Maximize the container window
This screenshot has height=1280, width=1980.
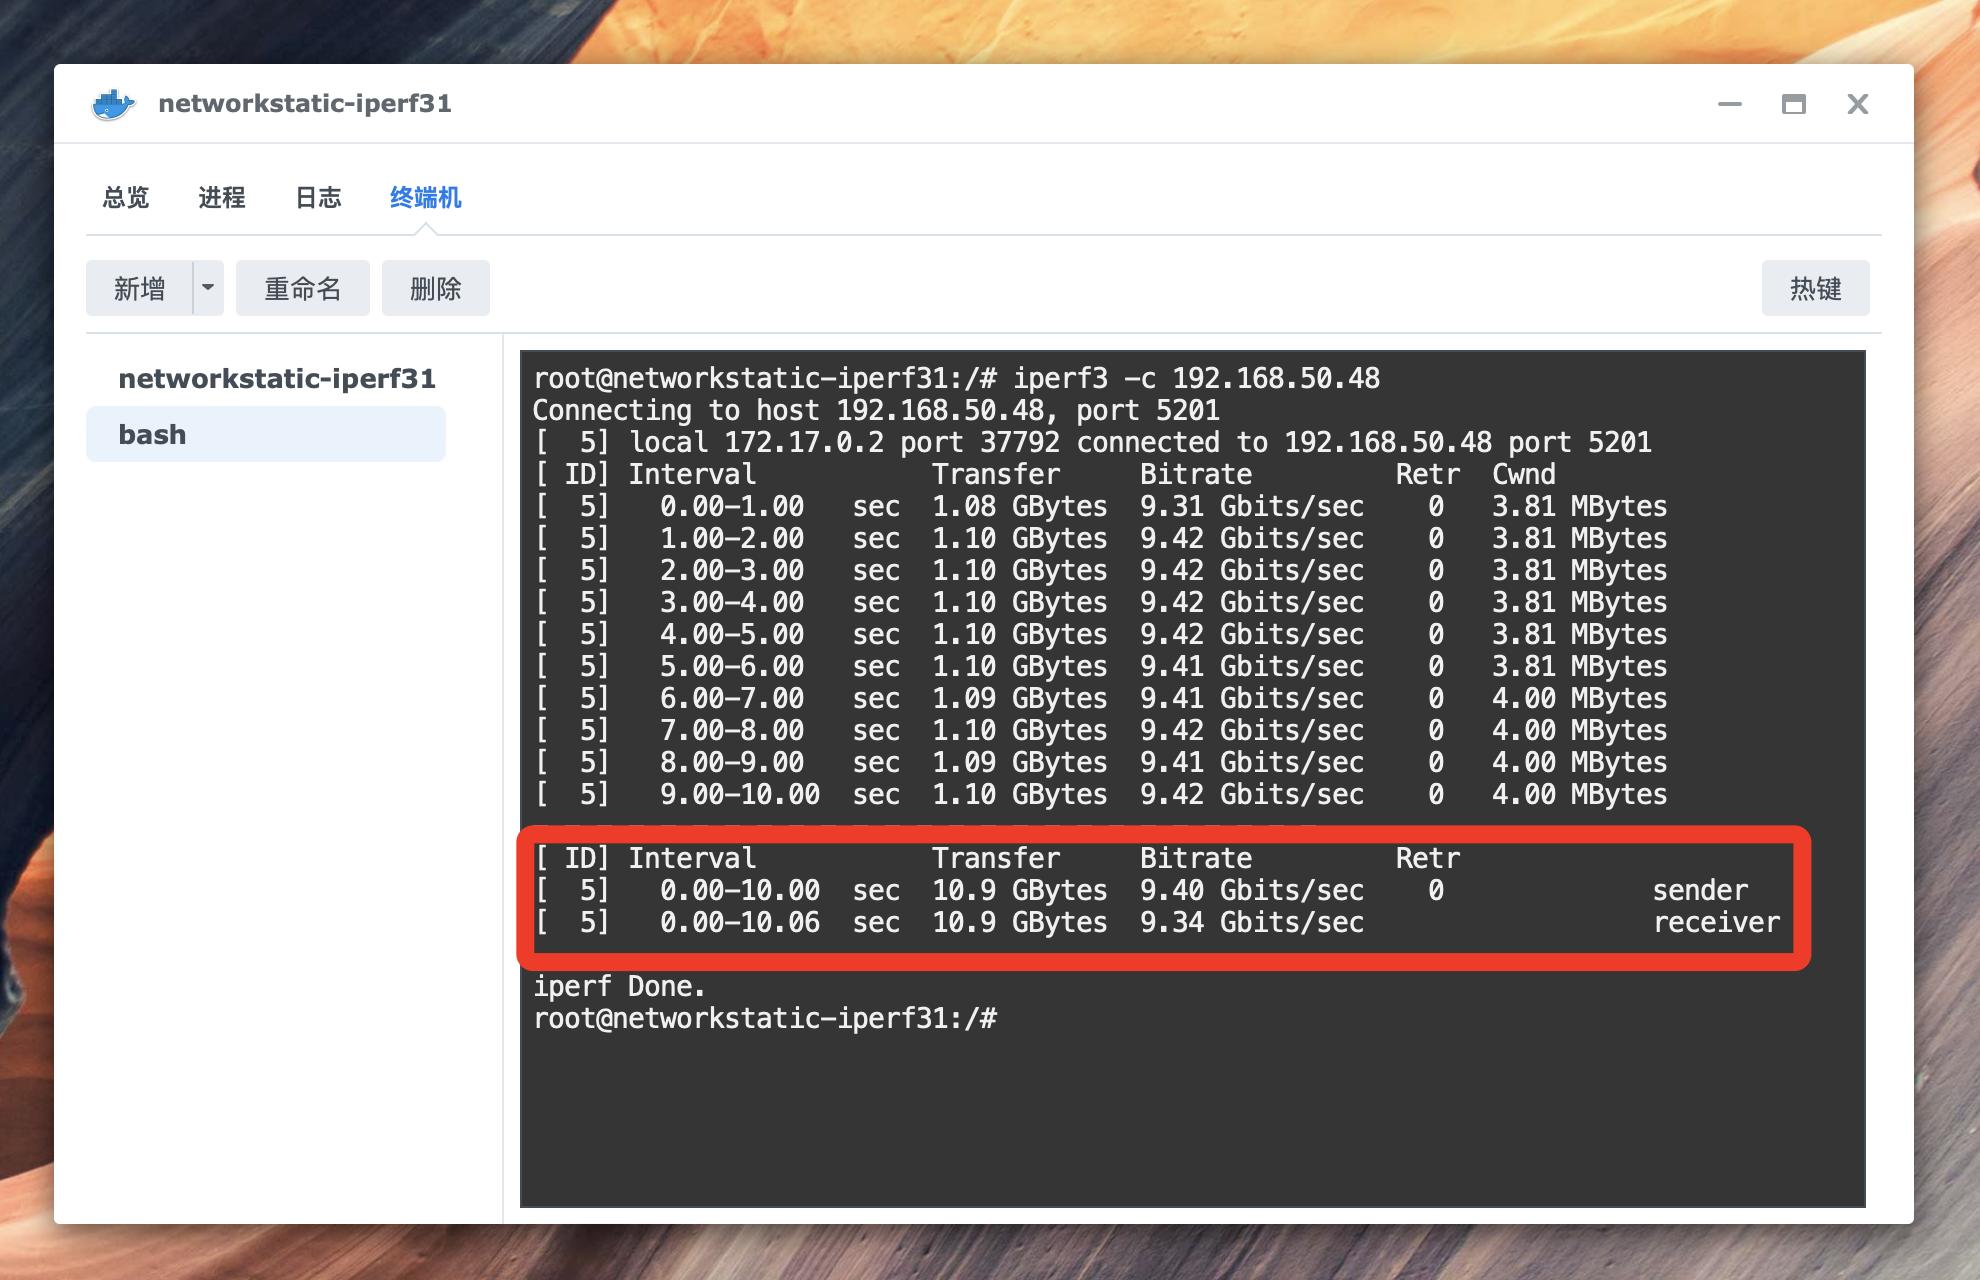[x=1794, y=104]
